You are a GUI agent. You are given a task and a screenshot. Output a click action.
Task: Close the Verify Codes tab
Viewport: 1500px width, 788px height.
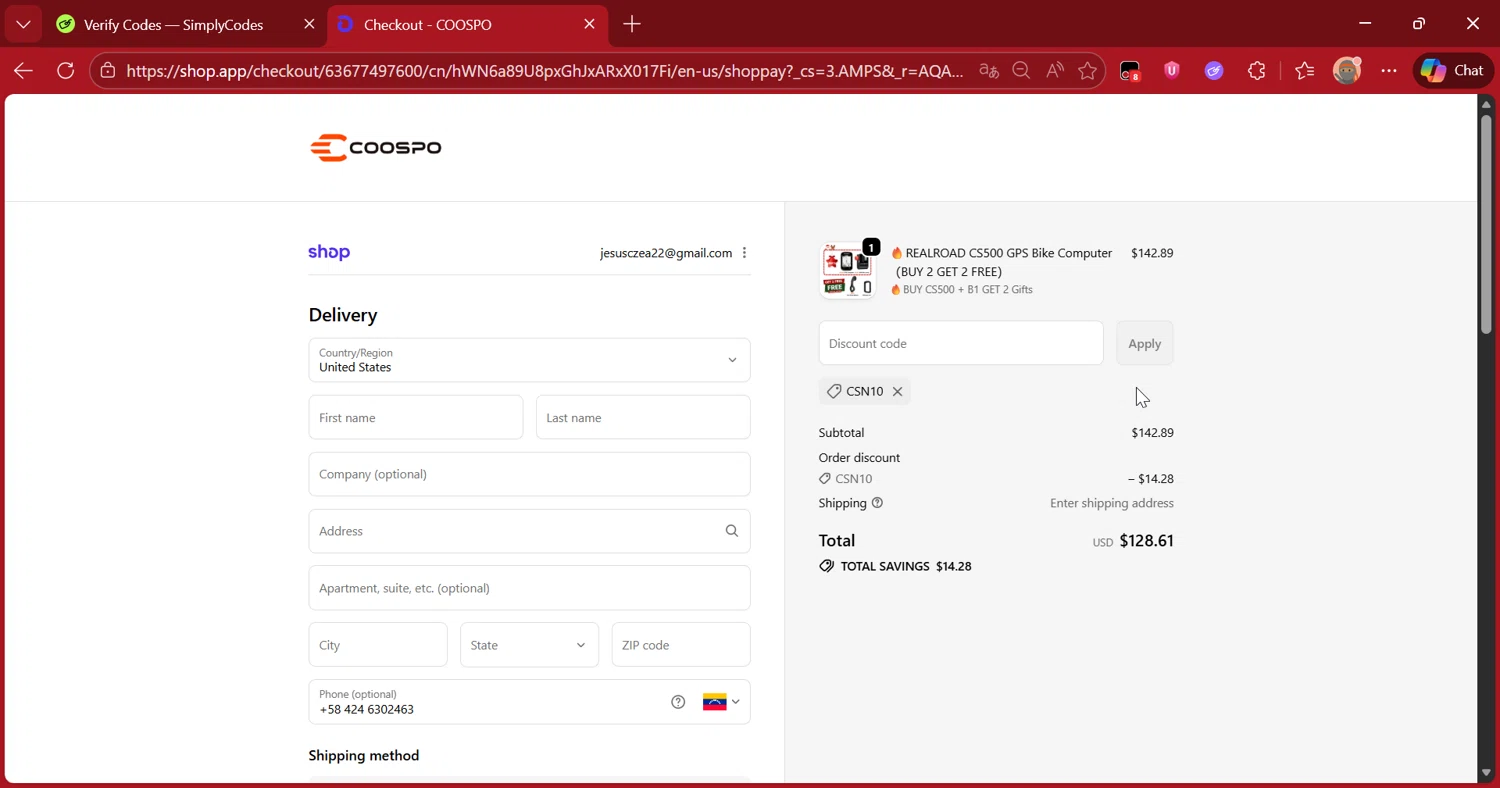pyautogui.click(x=309, y=24)
